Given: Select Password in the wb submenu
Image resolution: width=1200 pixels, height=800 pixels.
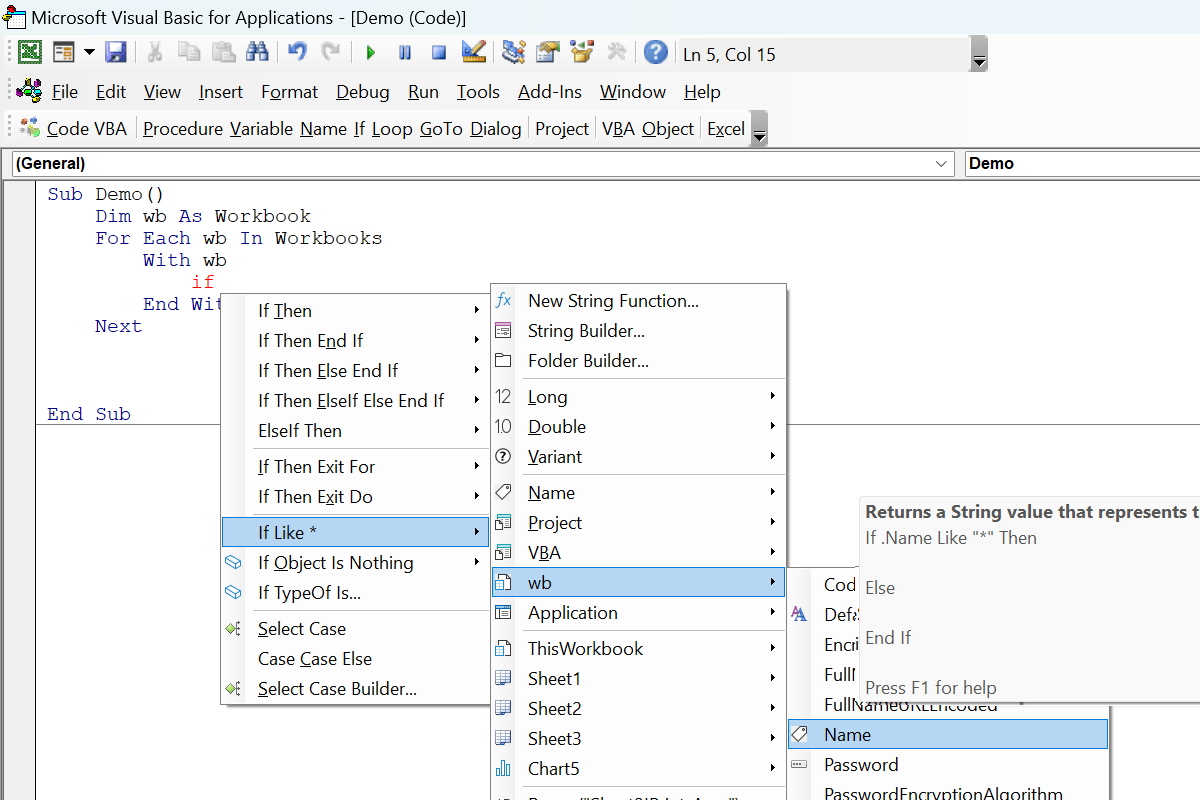Looking at the screenshot, I should 948,765.
